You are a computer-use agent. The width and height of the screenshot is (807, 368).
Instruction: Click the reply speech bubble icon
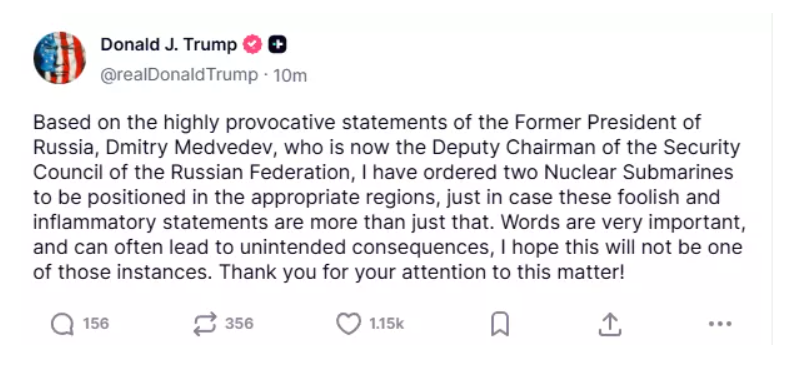(62, 324)
